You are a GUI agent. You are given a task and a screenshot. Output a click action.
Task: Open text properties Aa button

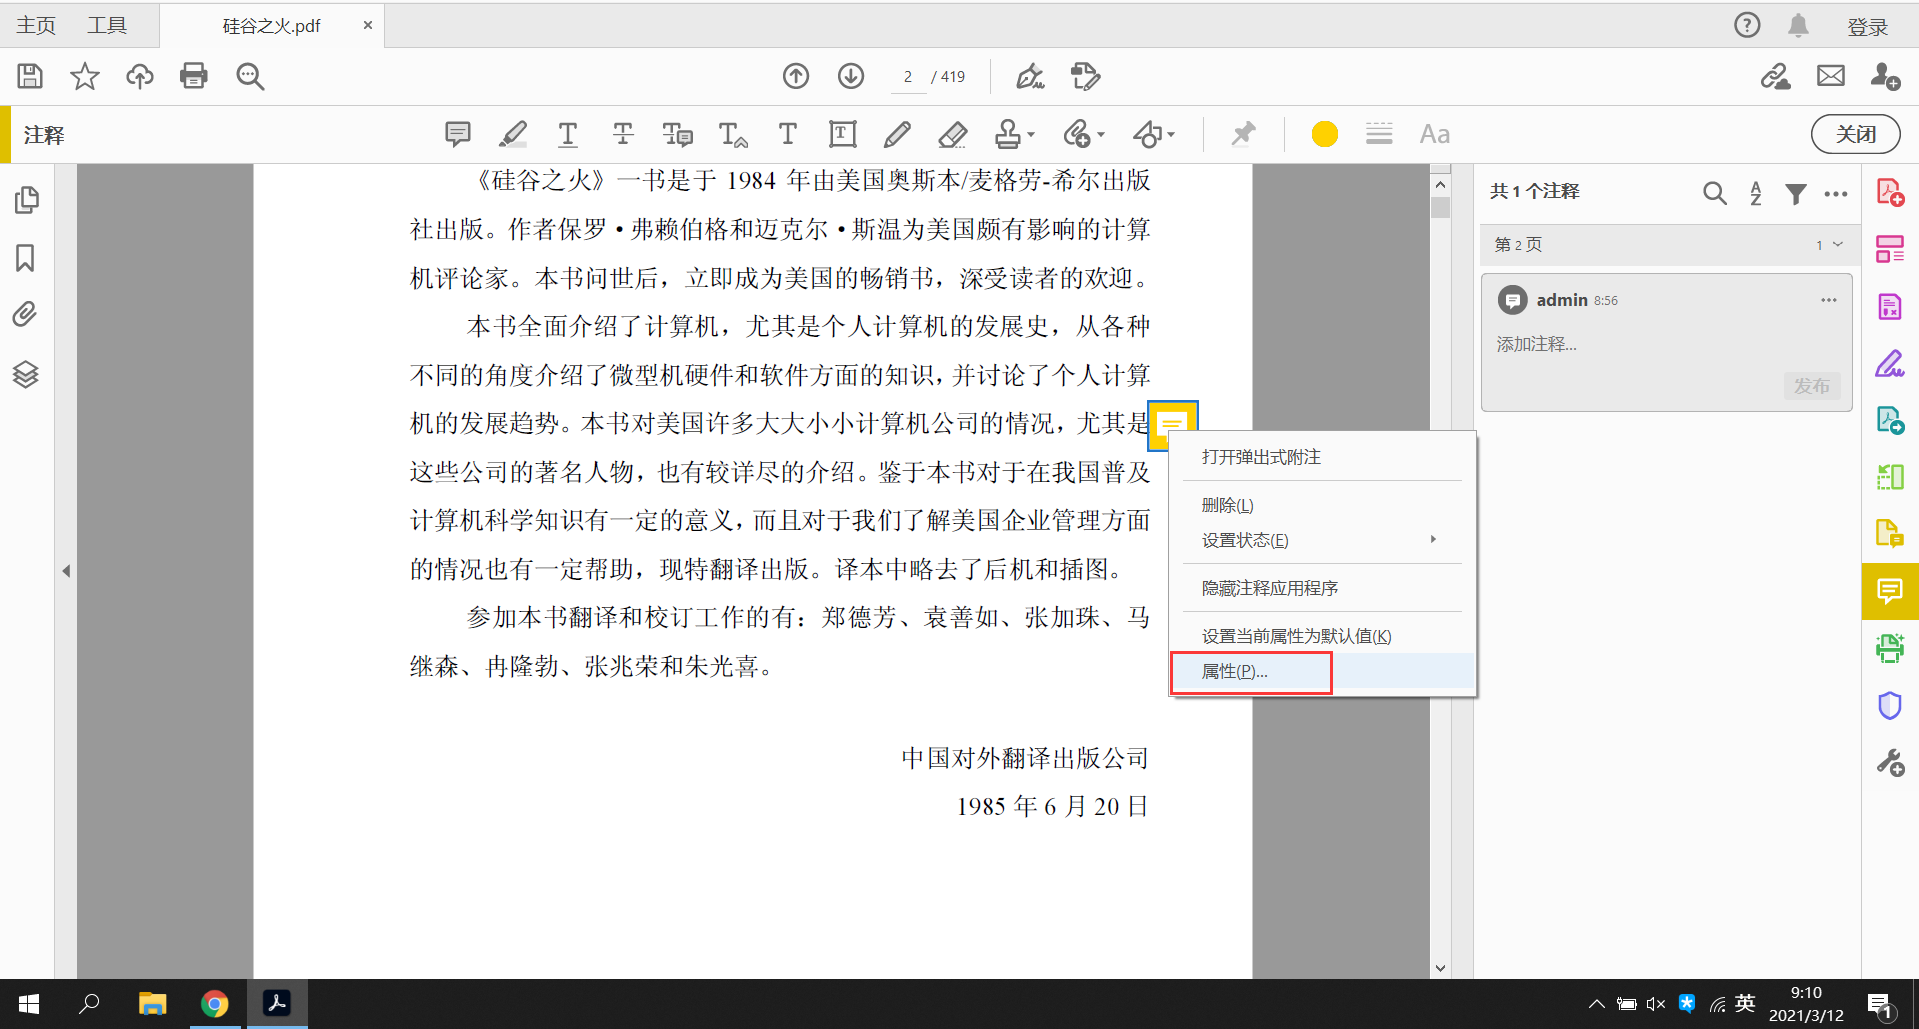[x=1435, y=134]
